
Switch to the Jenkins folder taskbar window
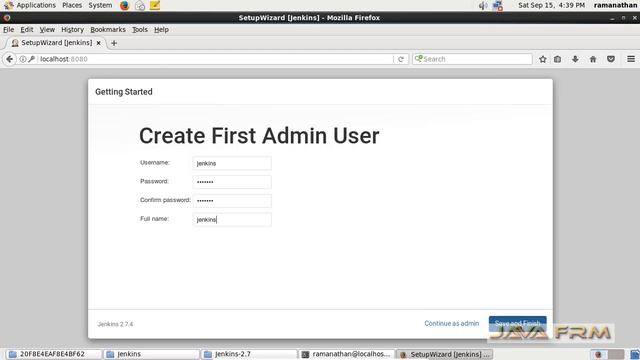(x=152, y=354)
